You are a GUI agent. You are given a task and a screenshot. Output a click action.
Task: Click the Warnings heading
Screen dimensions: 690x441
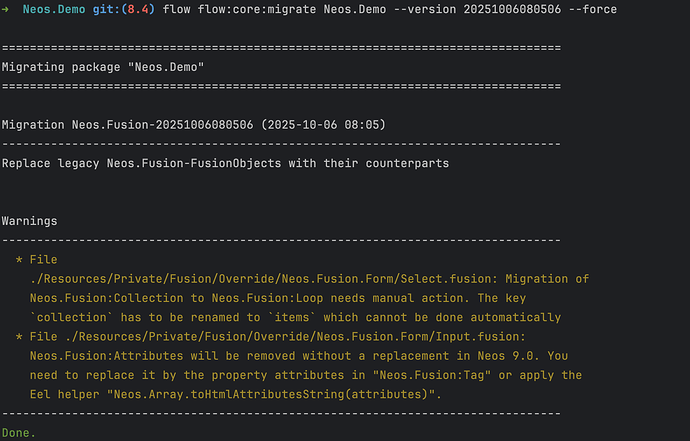30,220
